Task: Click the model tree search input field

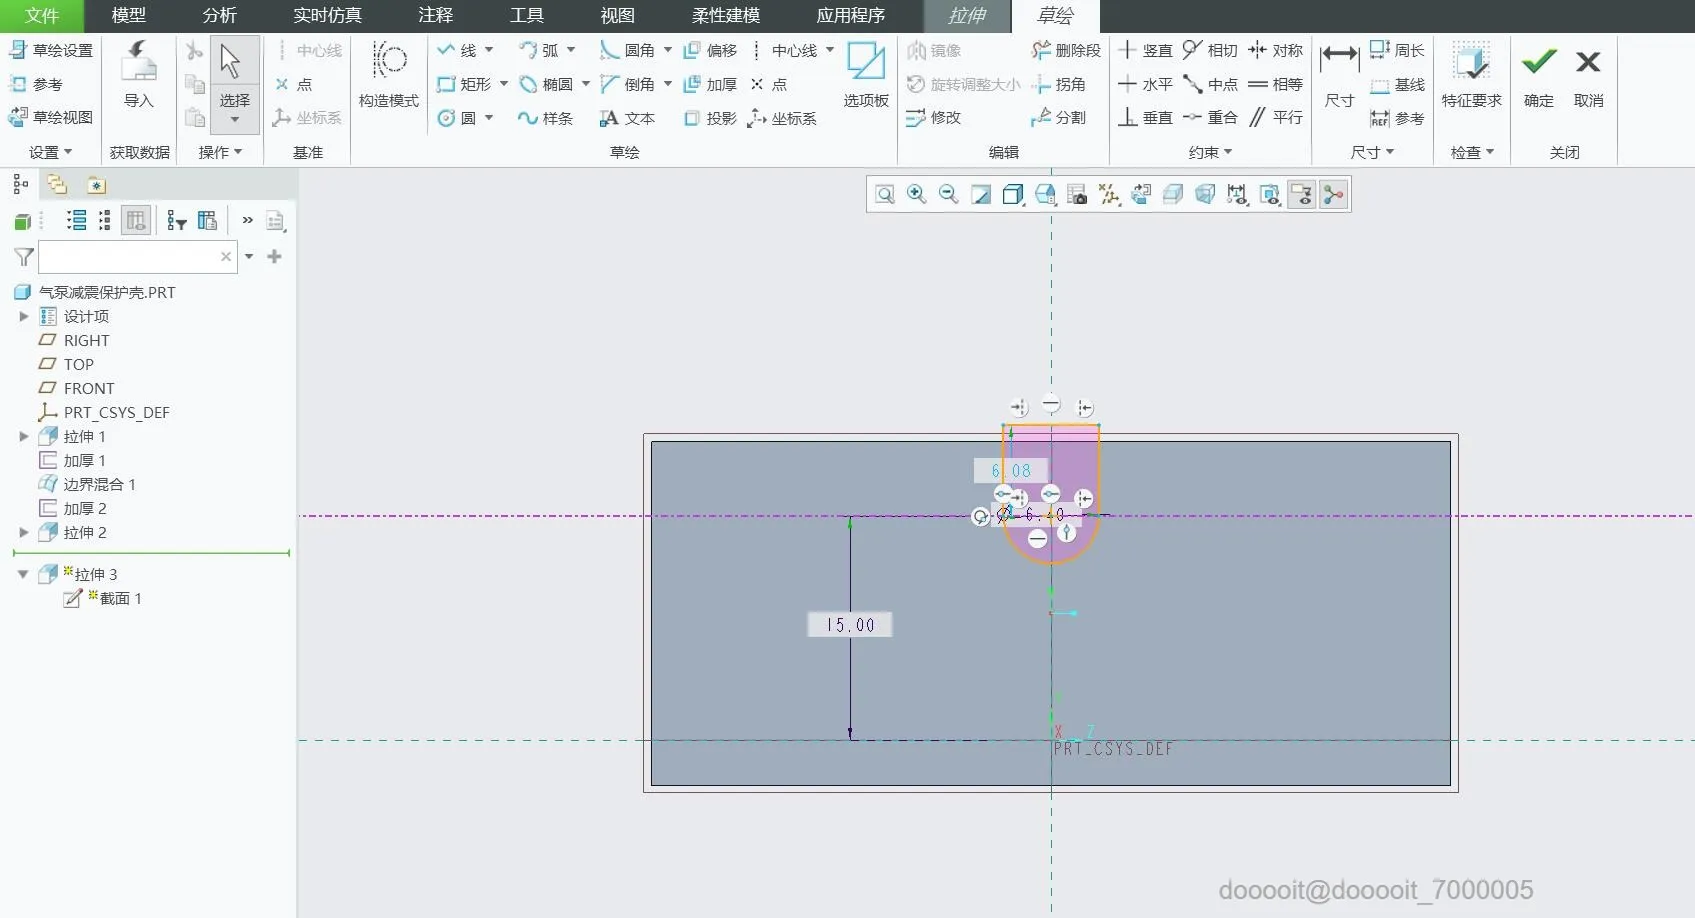Action: (x=138, y=257)
